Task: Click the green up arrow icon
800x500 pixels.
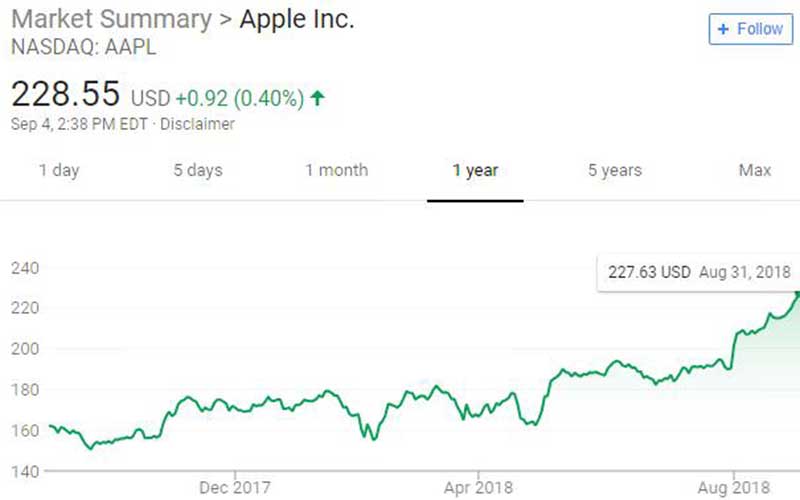Action: click(318, 98)
